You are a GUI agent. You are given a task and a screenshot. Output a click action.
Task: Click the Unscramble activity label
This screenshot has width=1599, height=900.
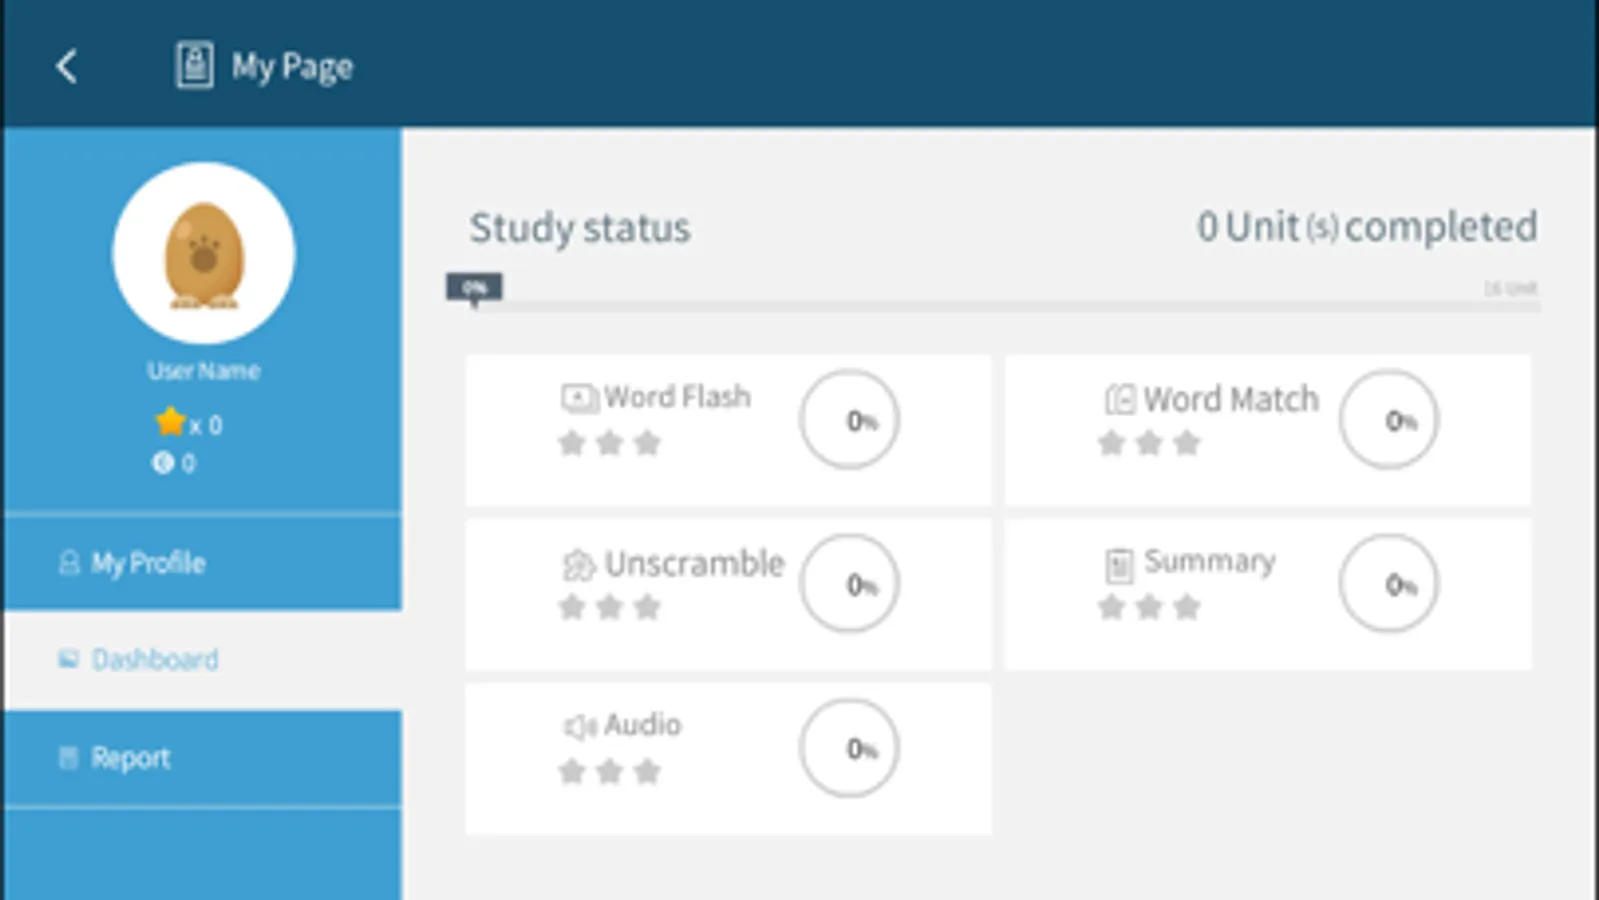tap(694, 564)
